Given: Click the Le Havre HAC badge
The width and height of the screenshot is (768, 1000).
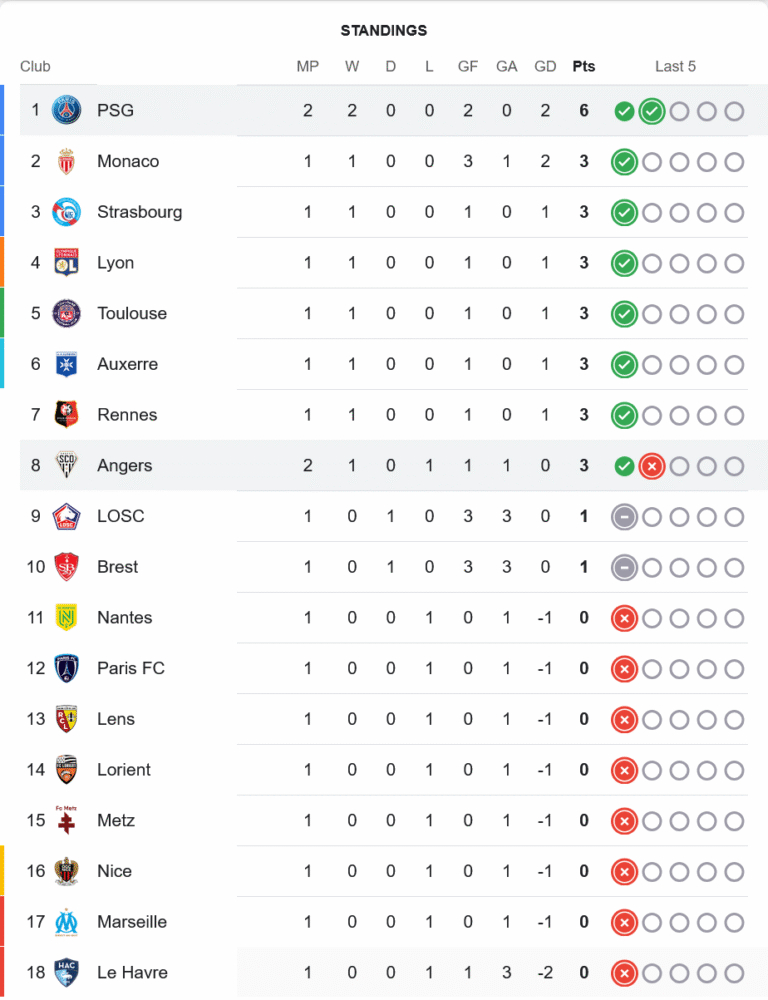Looking at the screenshot, I should point(66,973).
